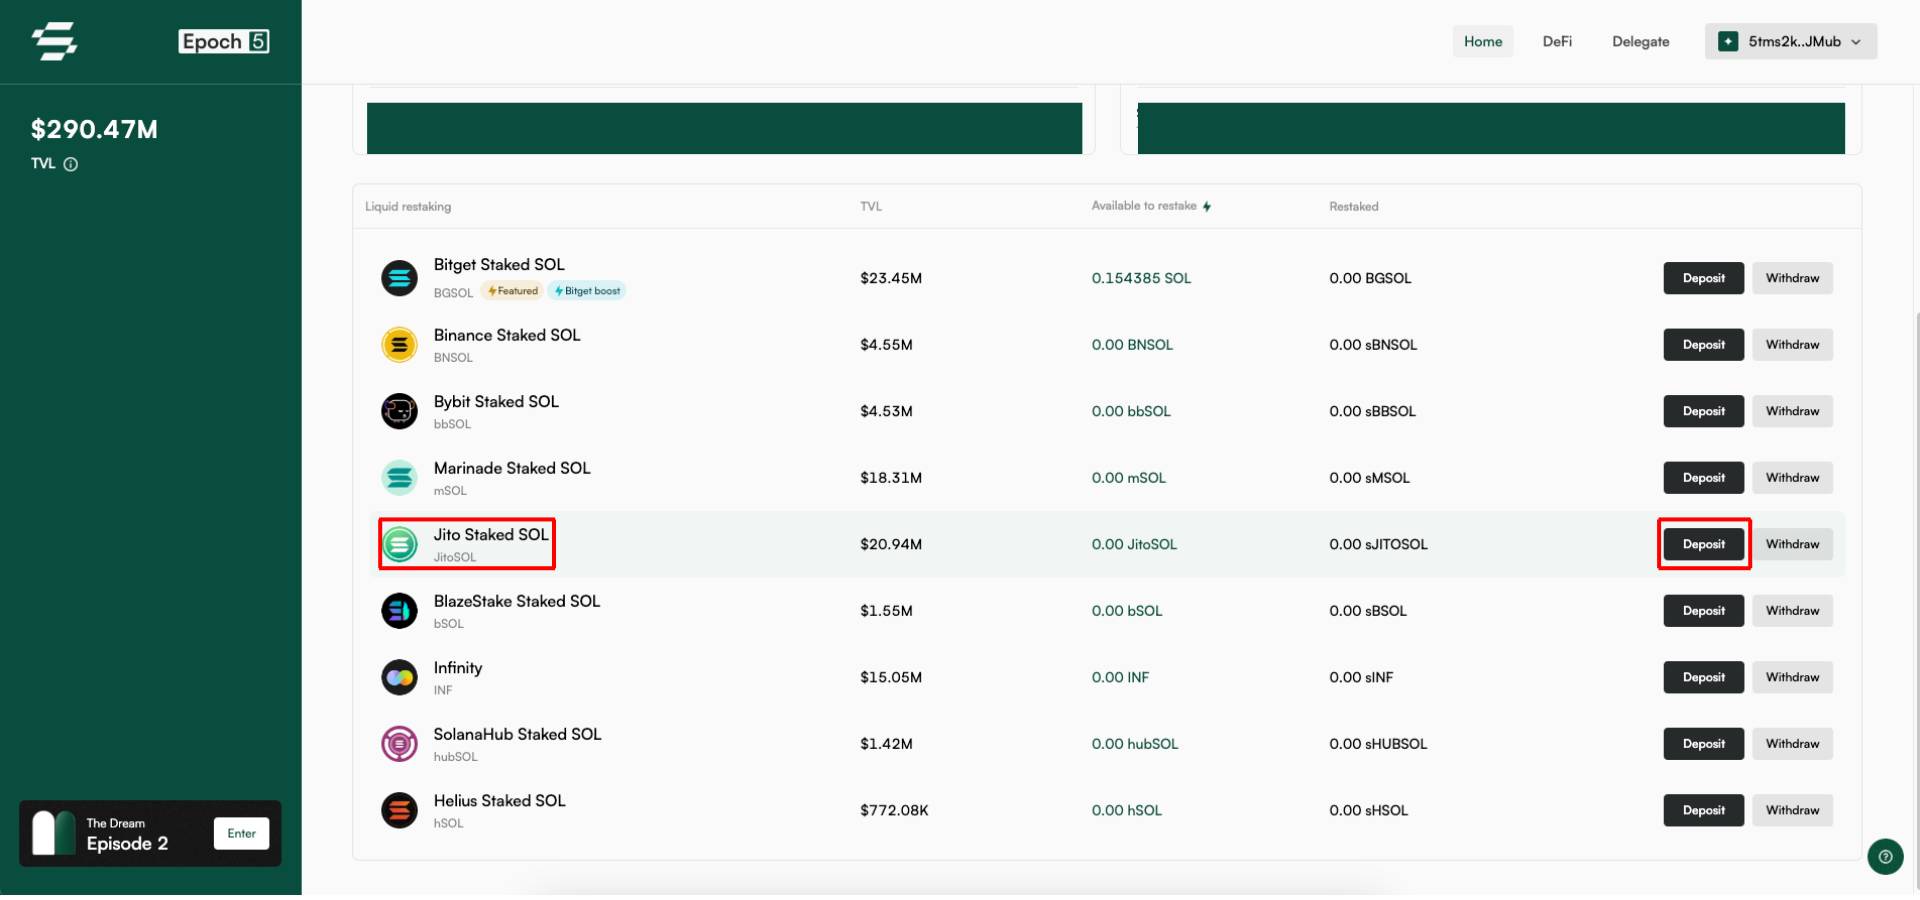1920x900 pixels.
Task: Click the Restaked column header
Action: (1353, 207)
